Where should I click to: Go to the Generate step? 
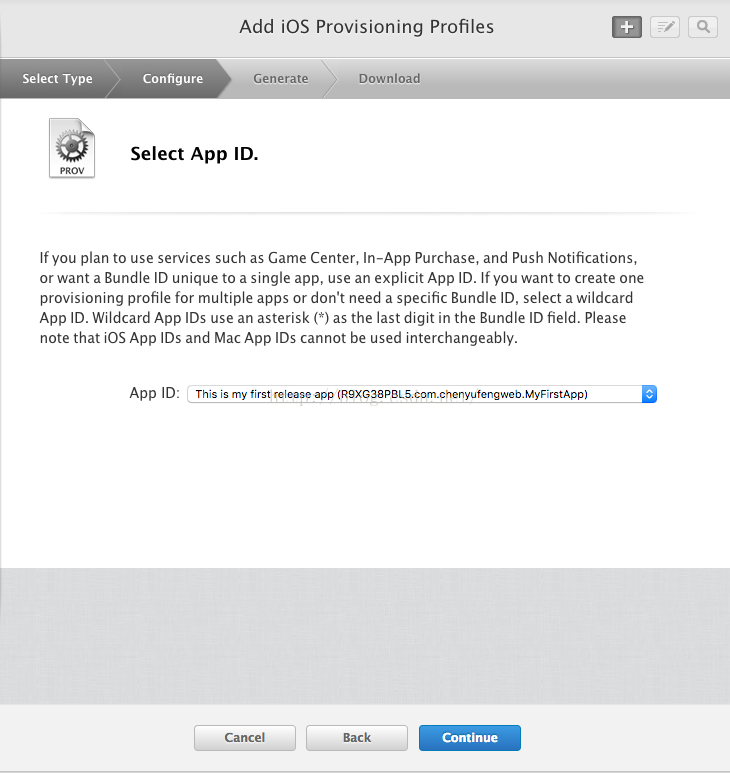pyautogui.click(x=280, y=78)
